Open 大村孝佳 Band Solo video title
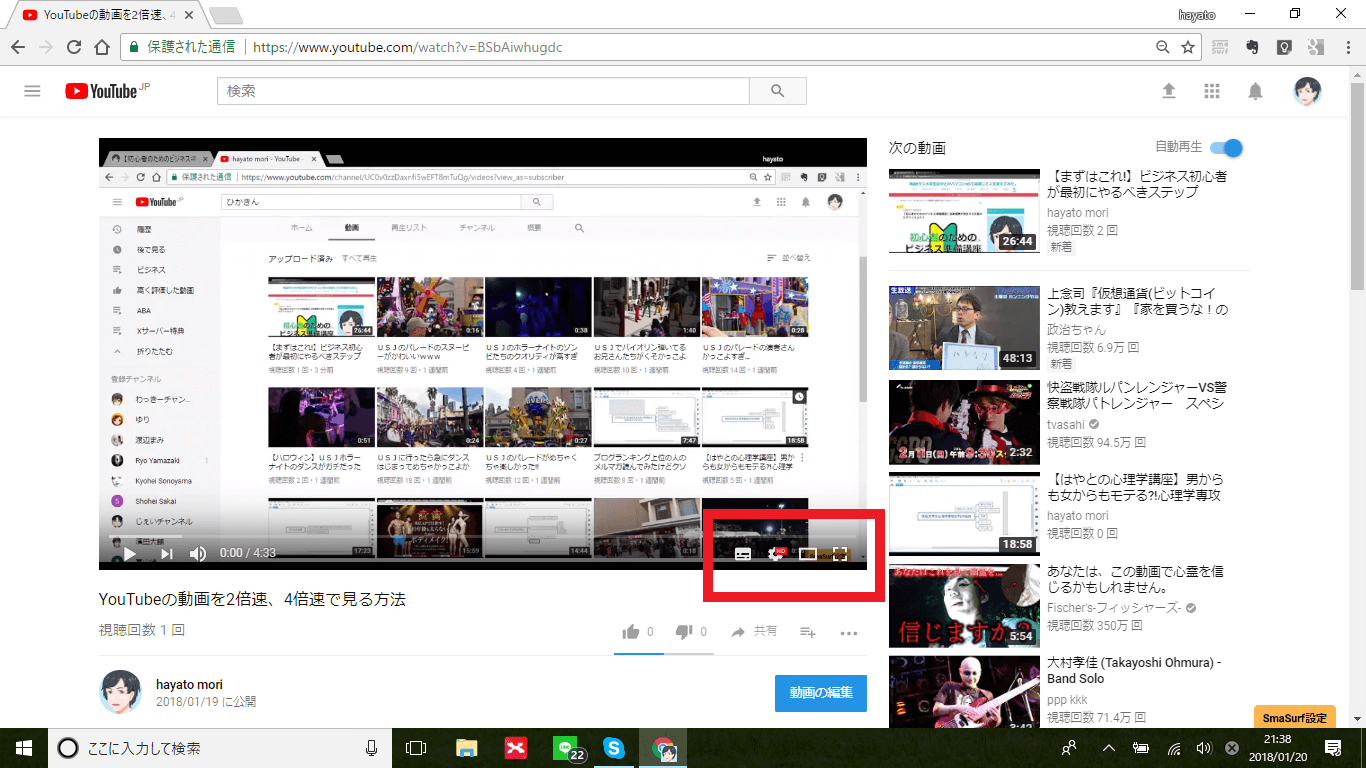Viewport: 1366px width, 768px height. coord(1134,671)
